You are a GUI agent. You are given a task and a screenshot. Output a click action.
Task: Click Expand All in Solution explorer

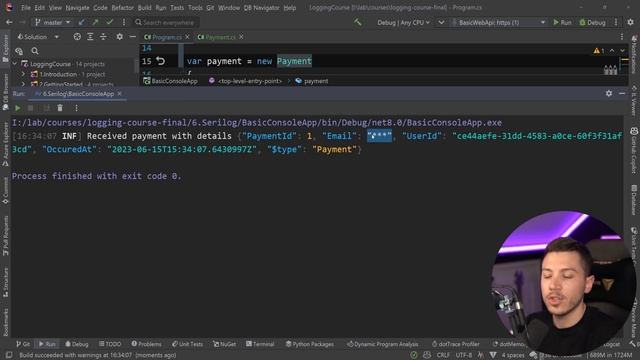(90, 37)
